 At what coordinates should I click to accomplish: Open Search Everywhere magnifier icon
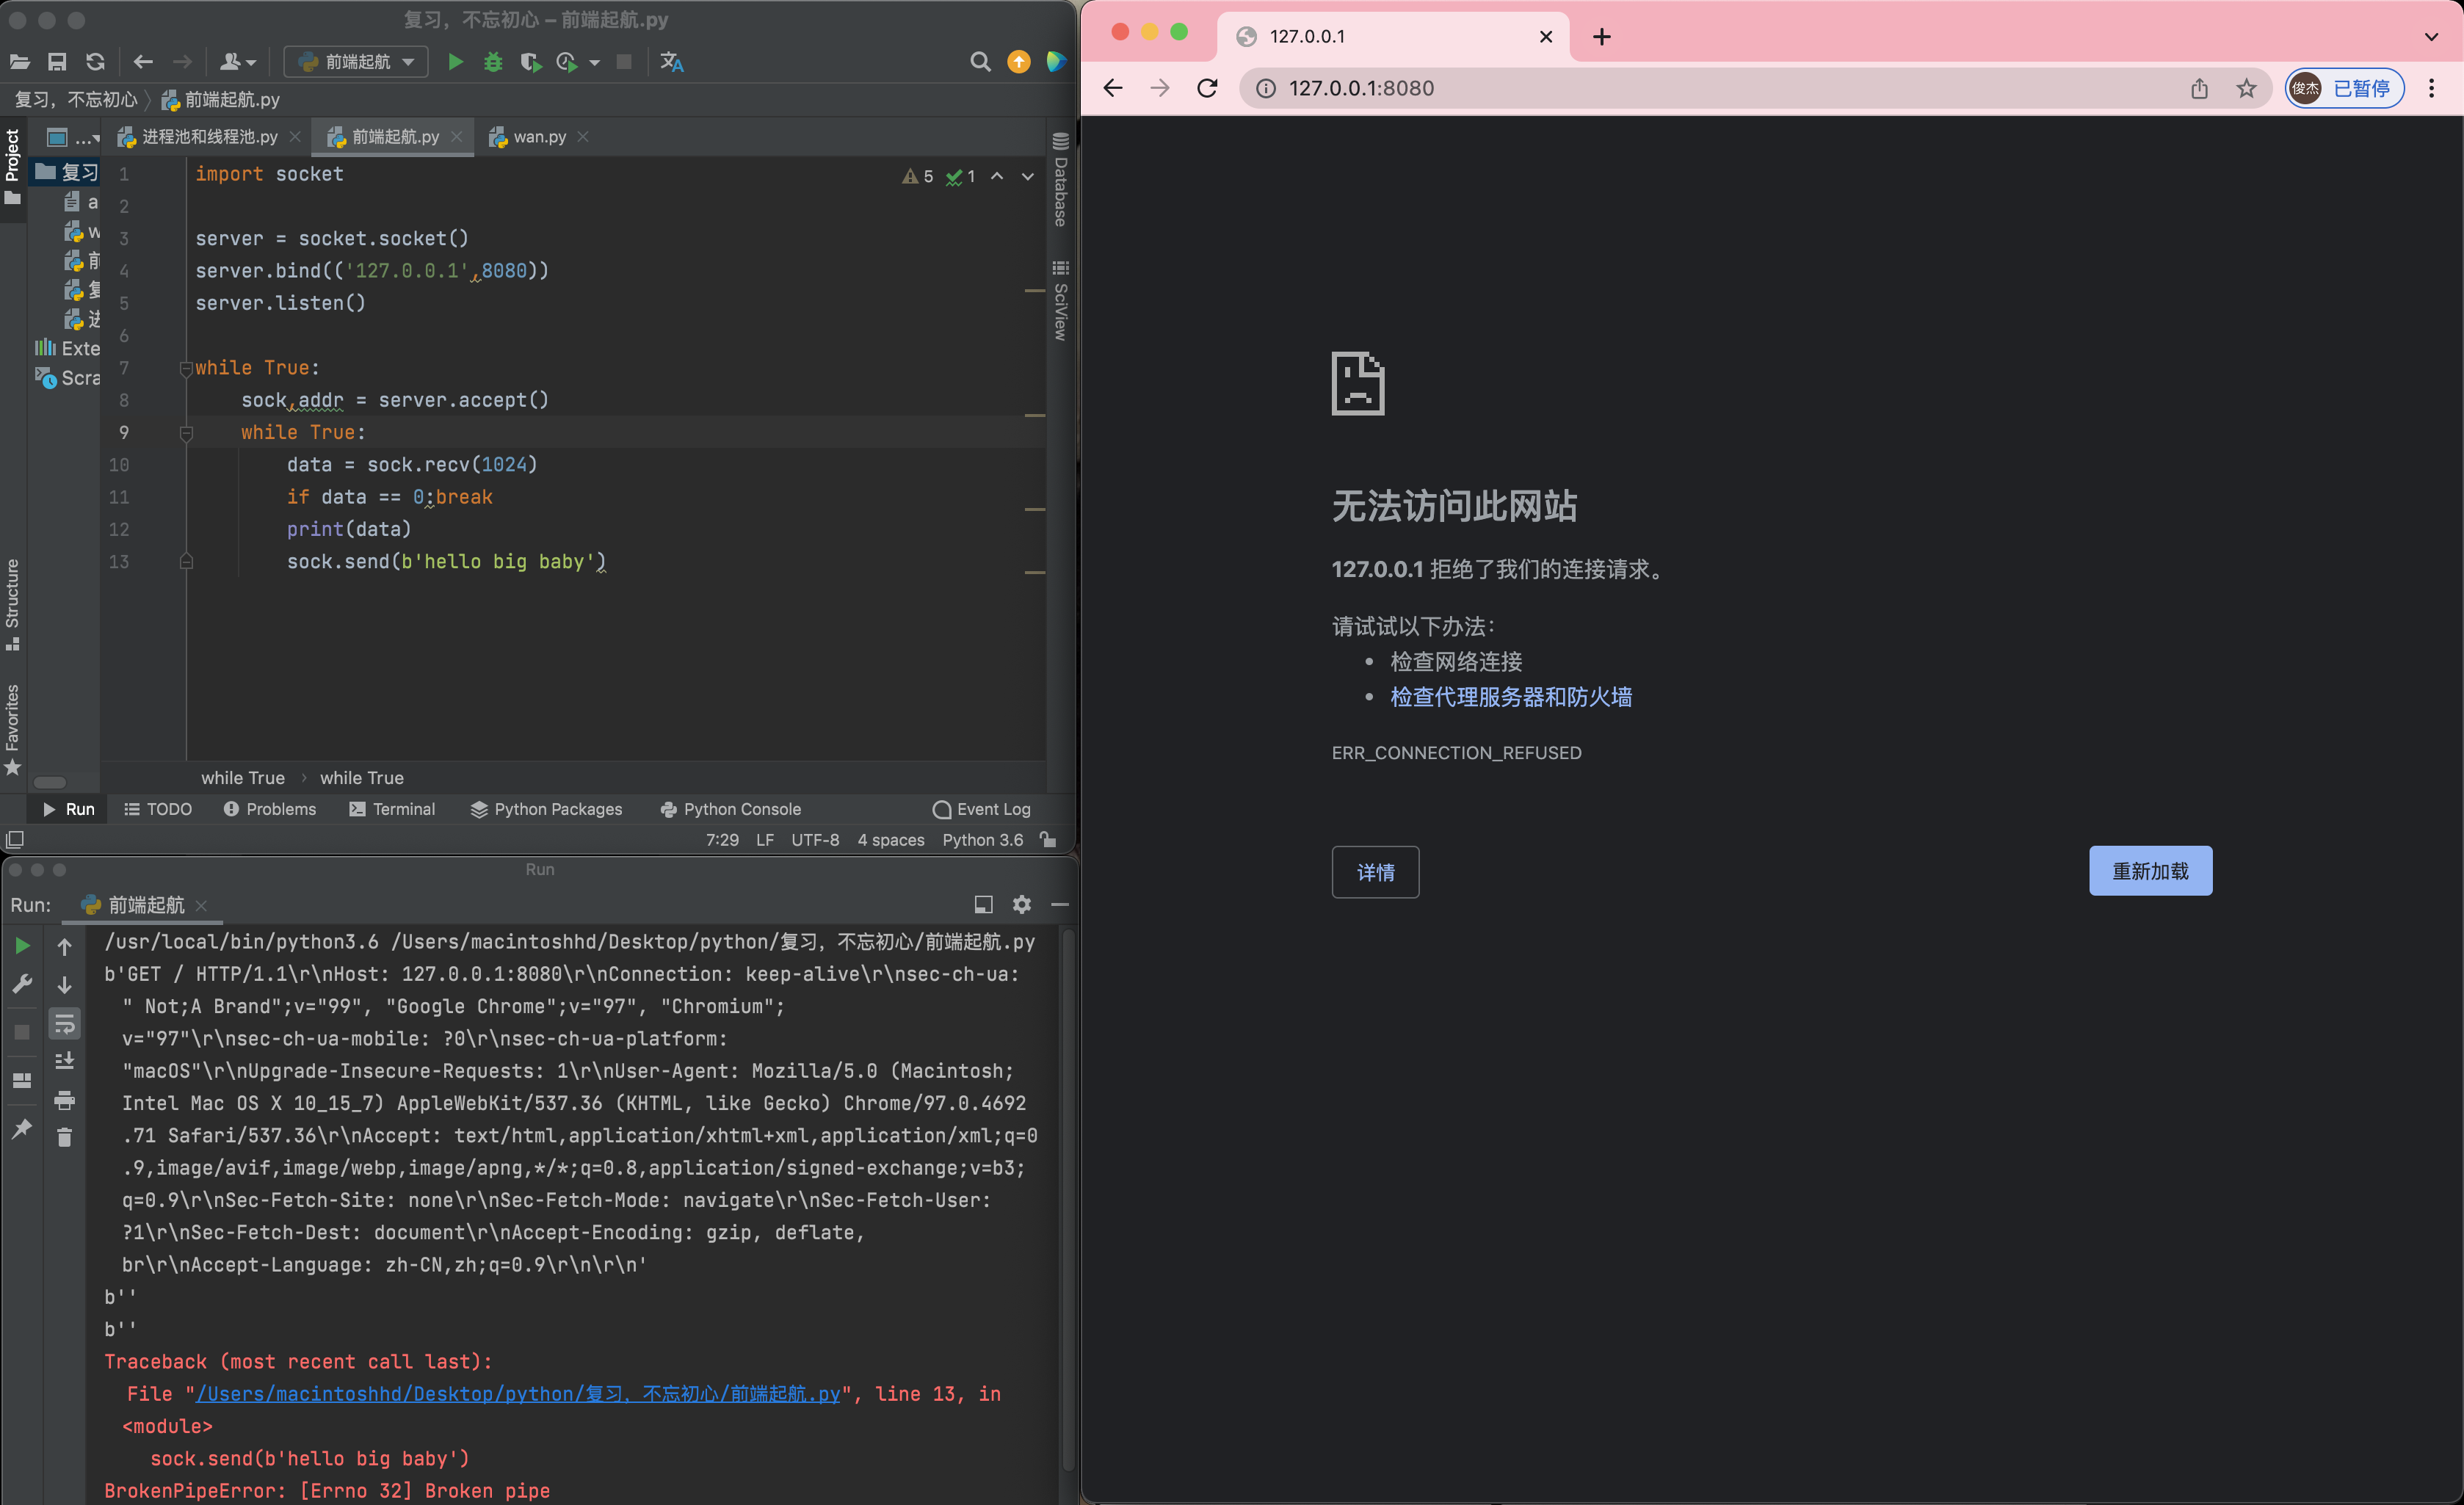pos(980,62)
